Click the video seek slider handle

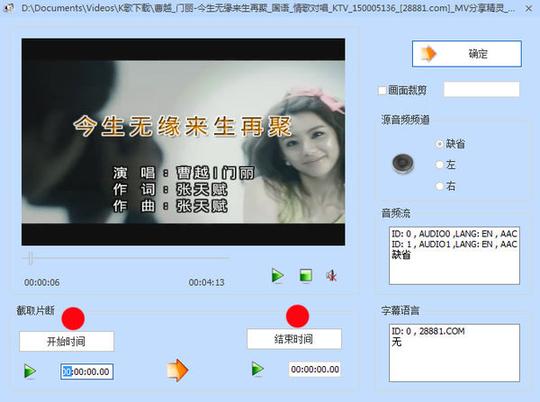(x=30, y=258)
